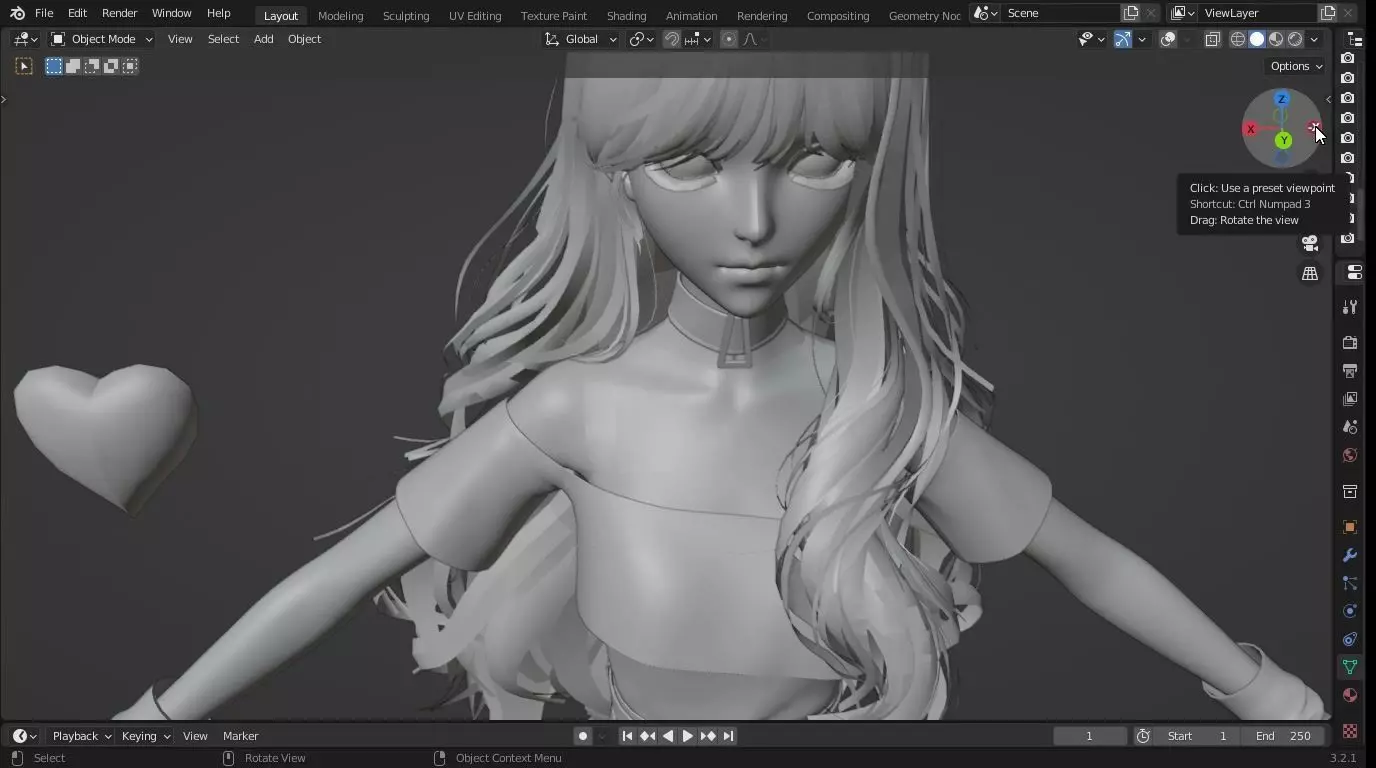Open Global transform orientation dropdown
This screenshot has width=1376, height=768.
click(x=581, y=39)
